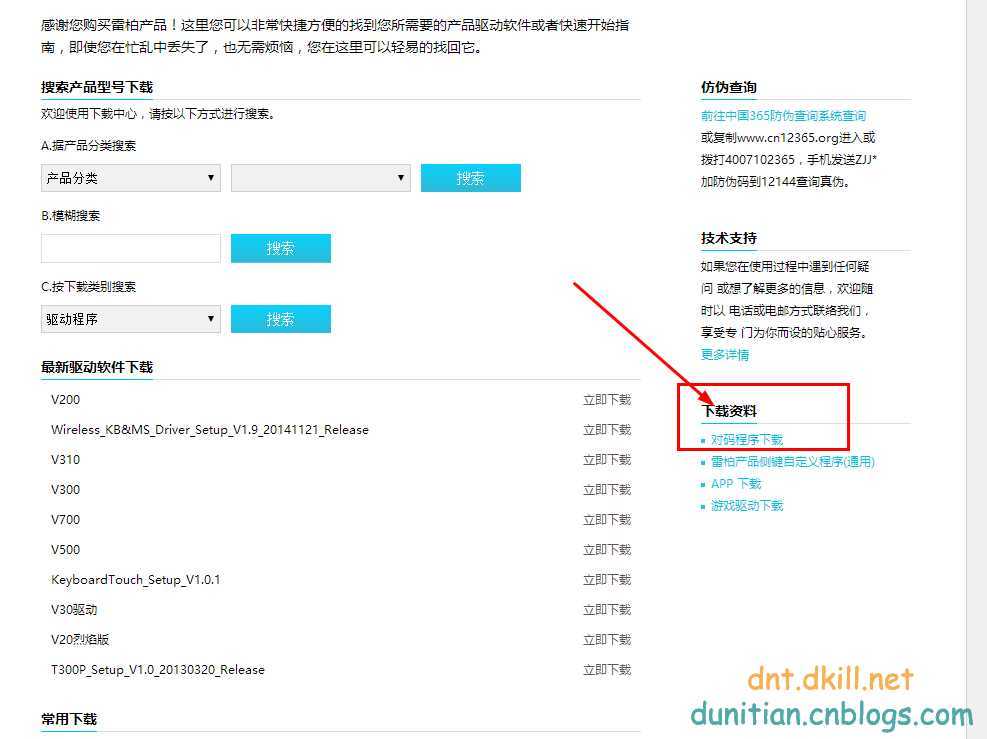Open the 产品分类 category dropdown
The width and height of the screenshot is (987, 739).
131,178
